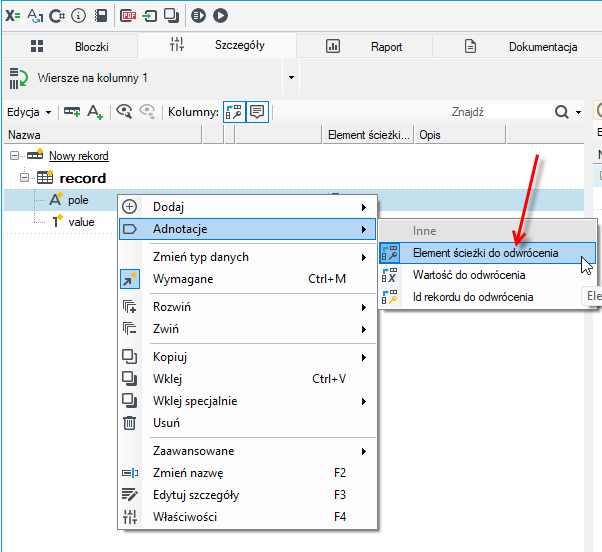Open the Rozwiń submenu
602x552 pixels.
(x=247, y=307)
